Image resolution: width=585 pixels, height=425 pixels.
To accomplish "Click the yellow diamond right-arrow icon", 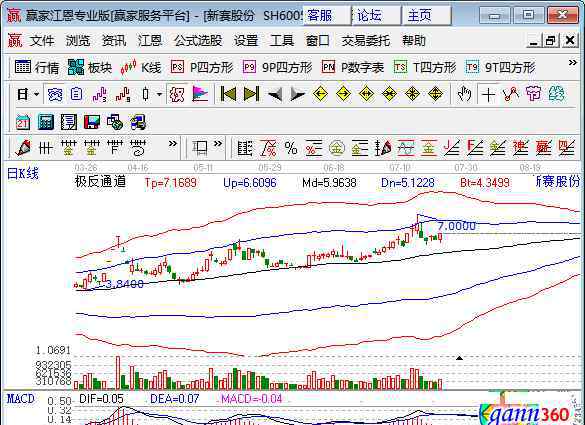I will [343, 94].
